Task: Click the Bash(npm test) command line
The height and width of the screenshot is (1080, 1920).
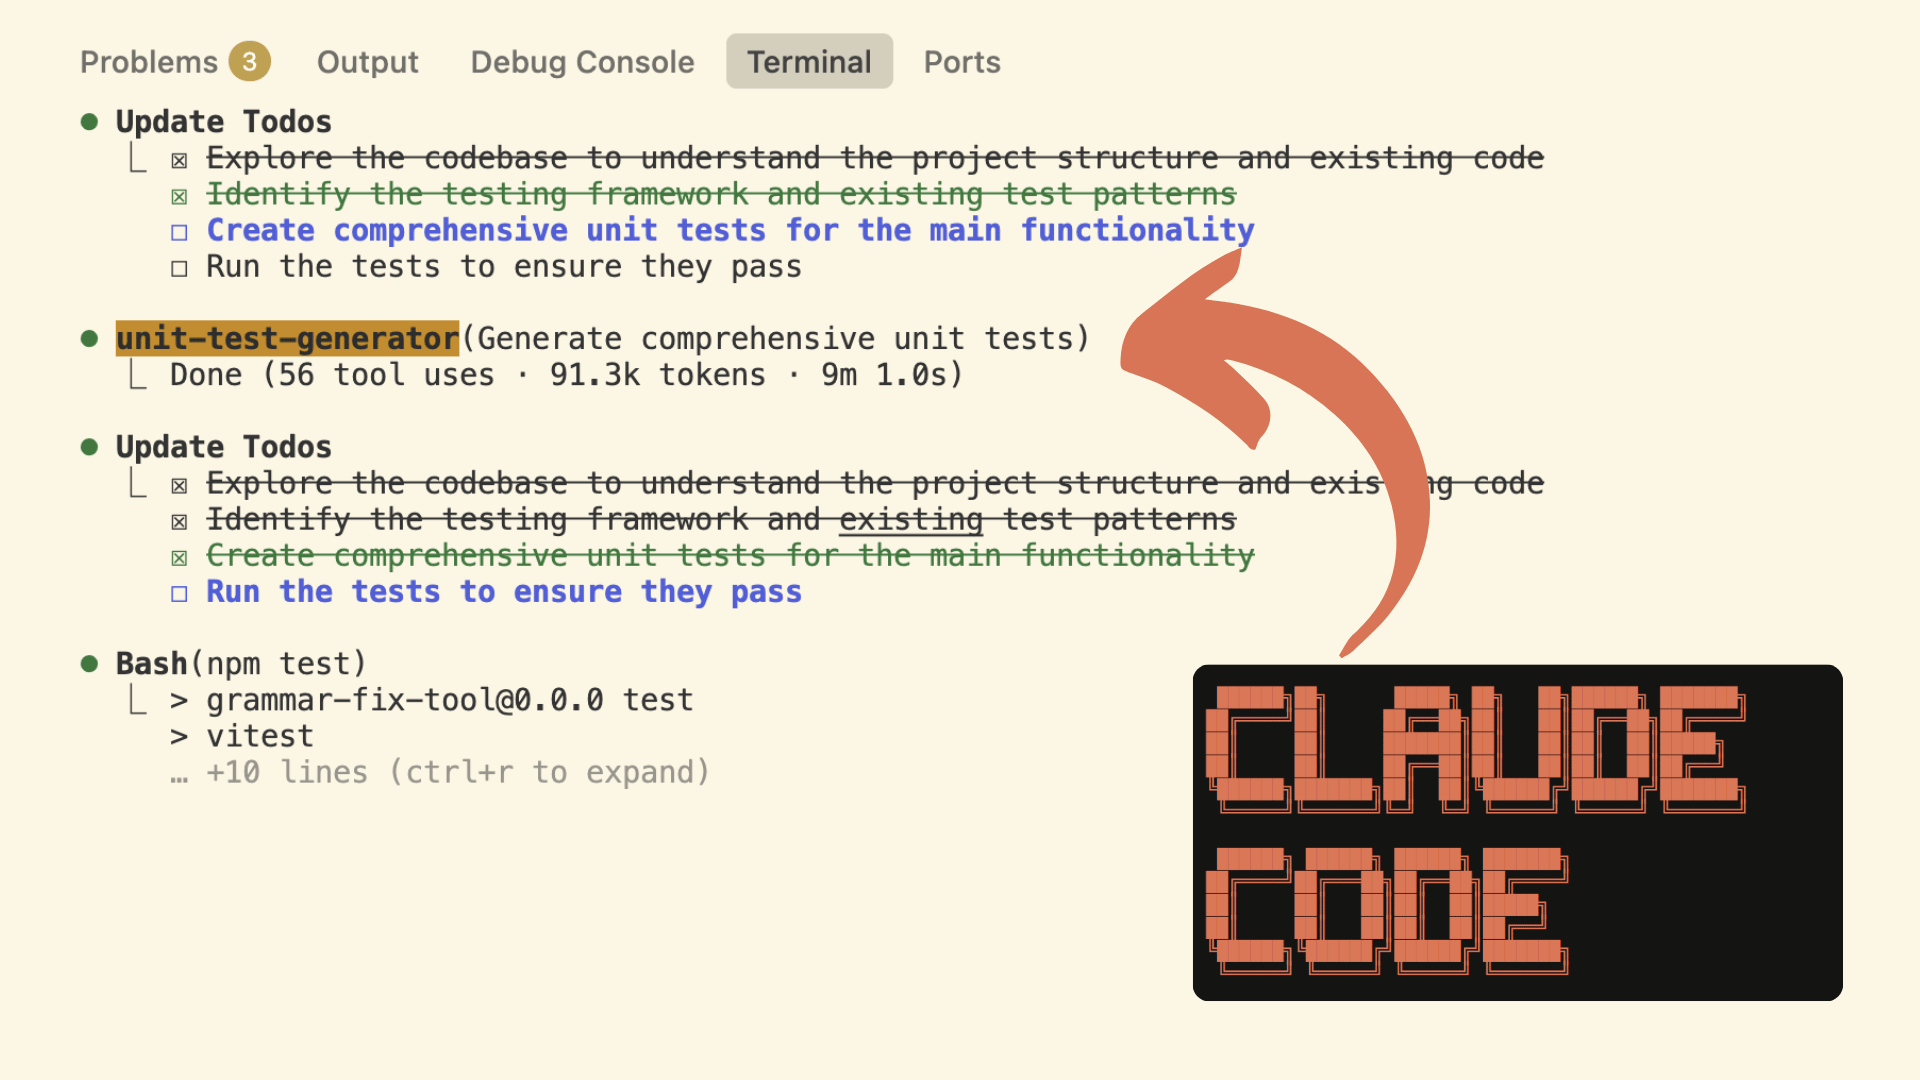Action: coord(241,664)
